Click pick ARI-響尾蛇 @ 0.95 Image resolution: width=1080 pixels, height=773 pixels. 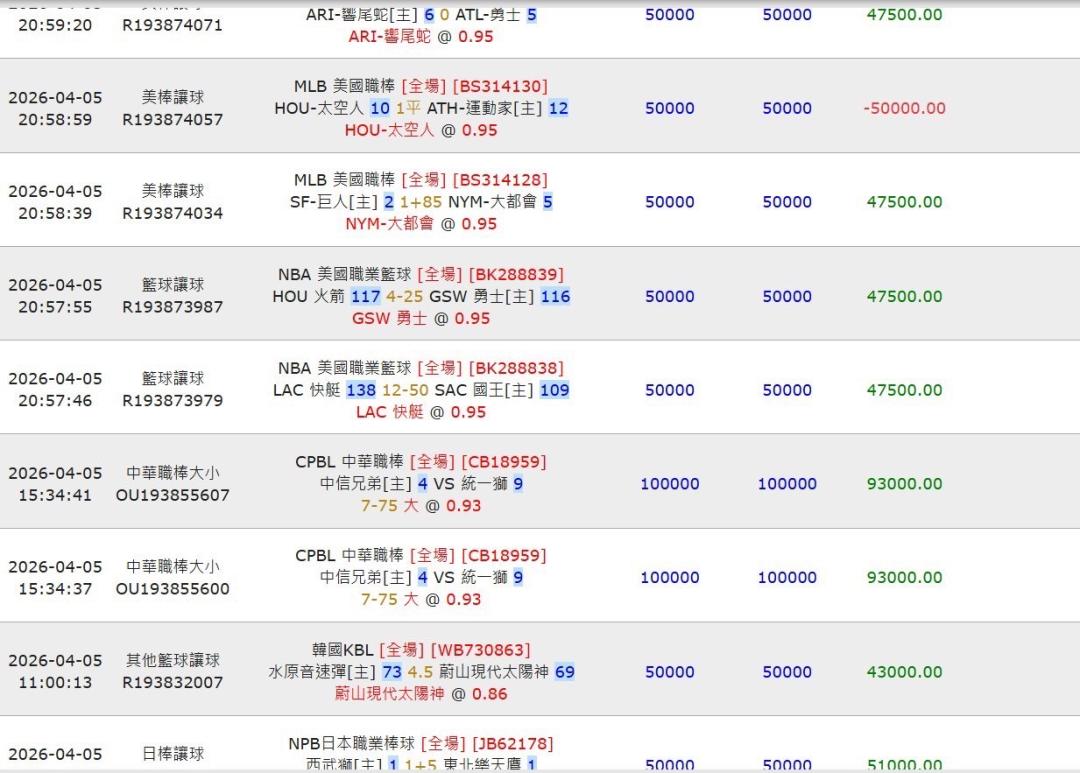click(x=421, y=37)
